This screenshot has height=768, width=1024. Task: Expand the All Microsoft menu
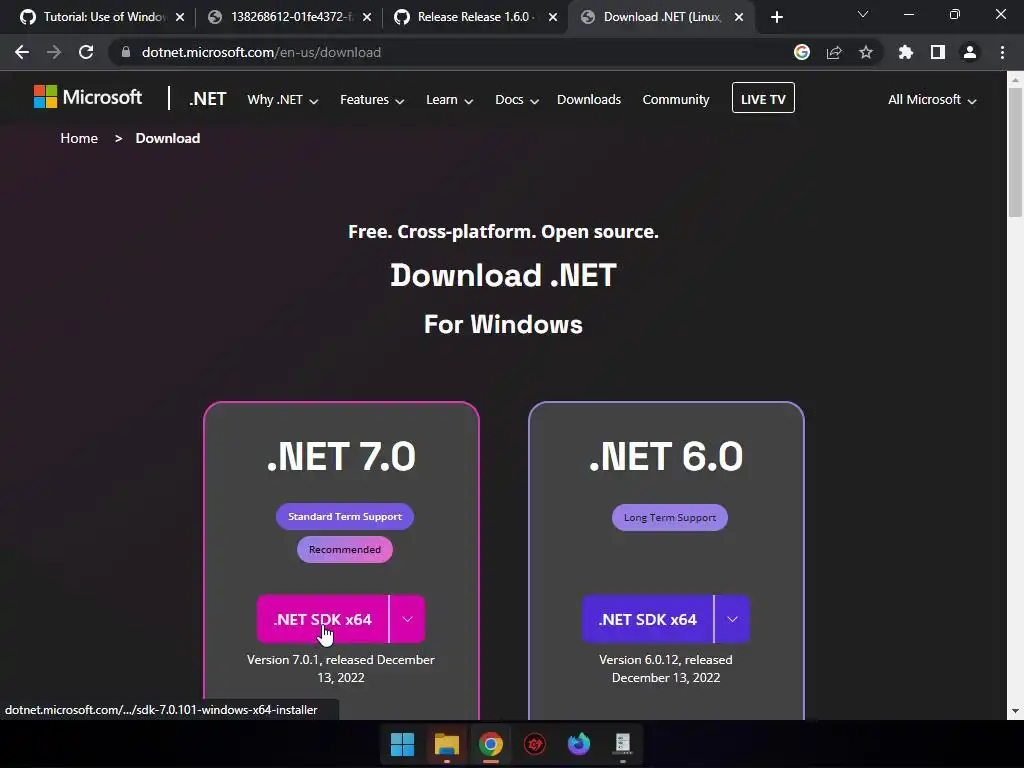coord(932,100)
